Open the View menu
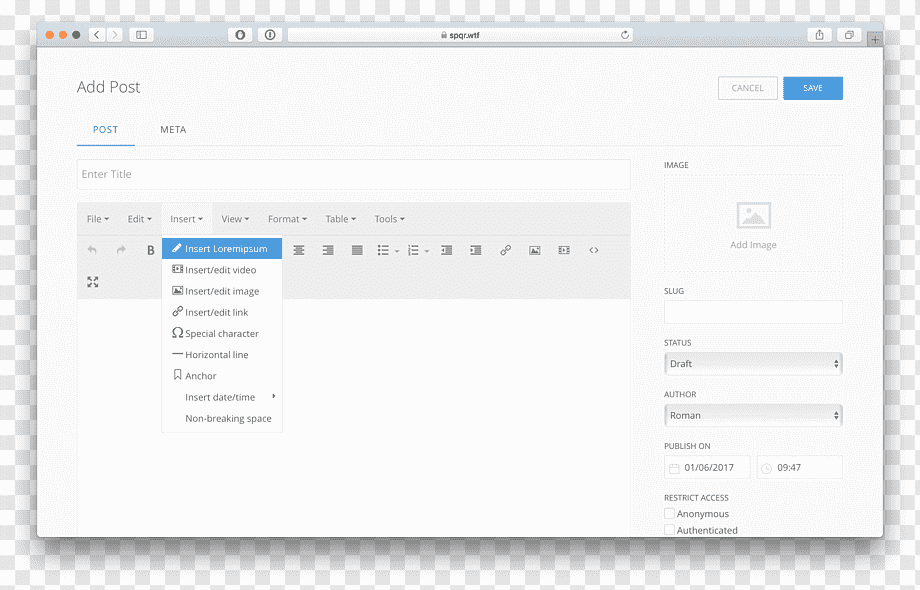The height and width of the screenshot is (590, 920). (235, 219)
